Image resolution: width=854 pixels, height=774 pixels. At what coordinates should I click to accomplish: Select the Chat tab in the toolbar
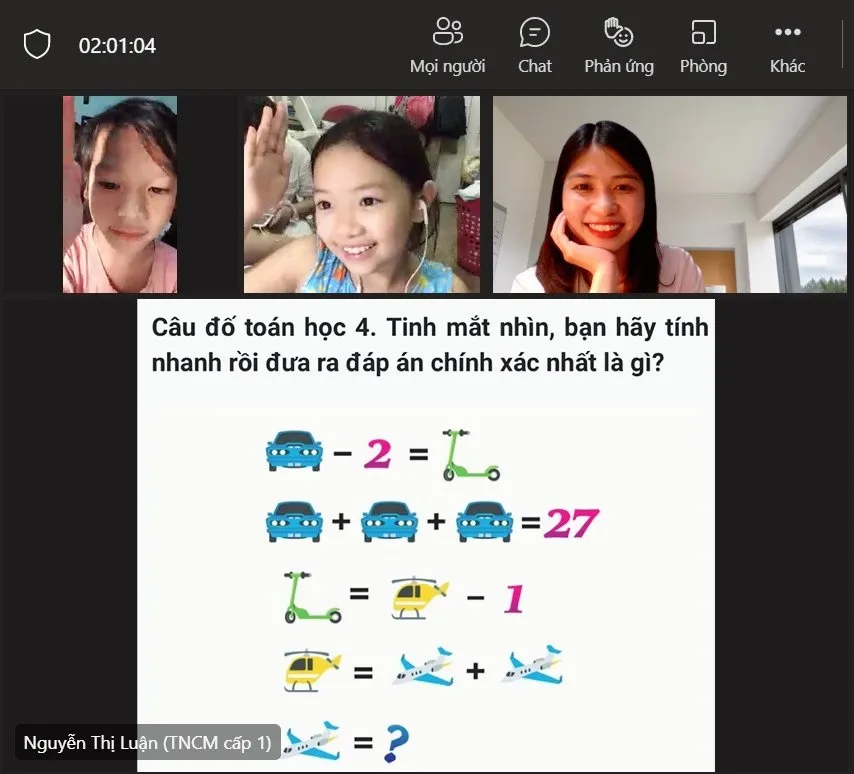click(535, 42)
